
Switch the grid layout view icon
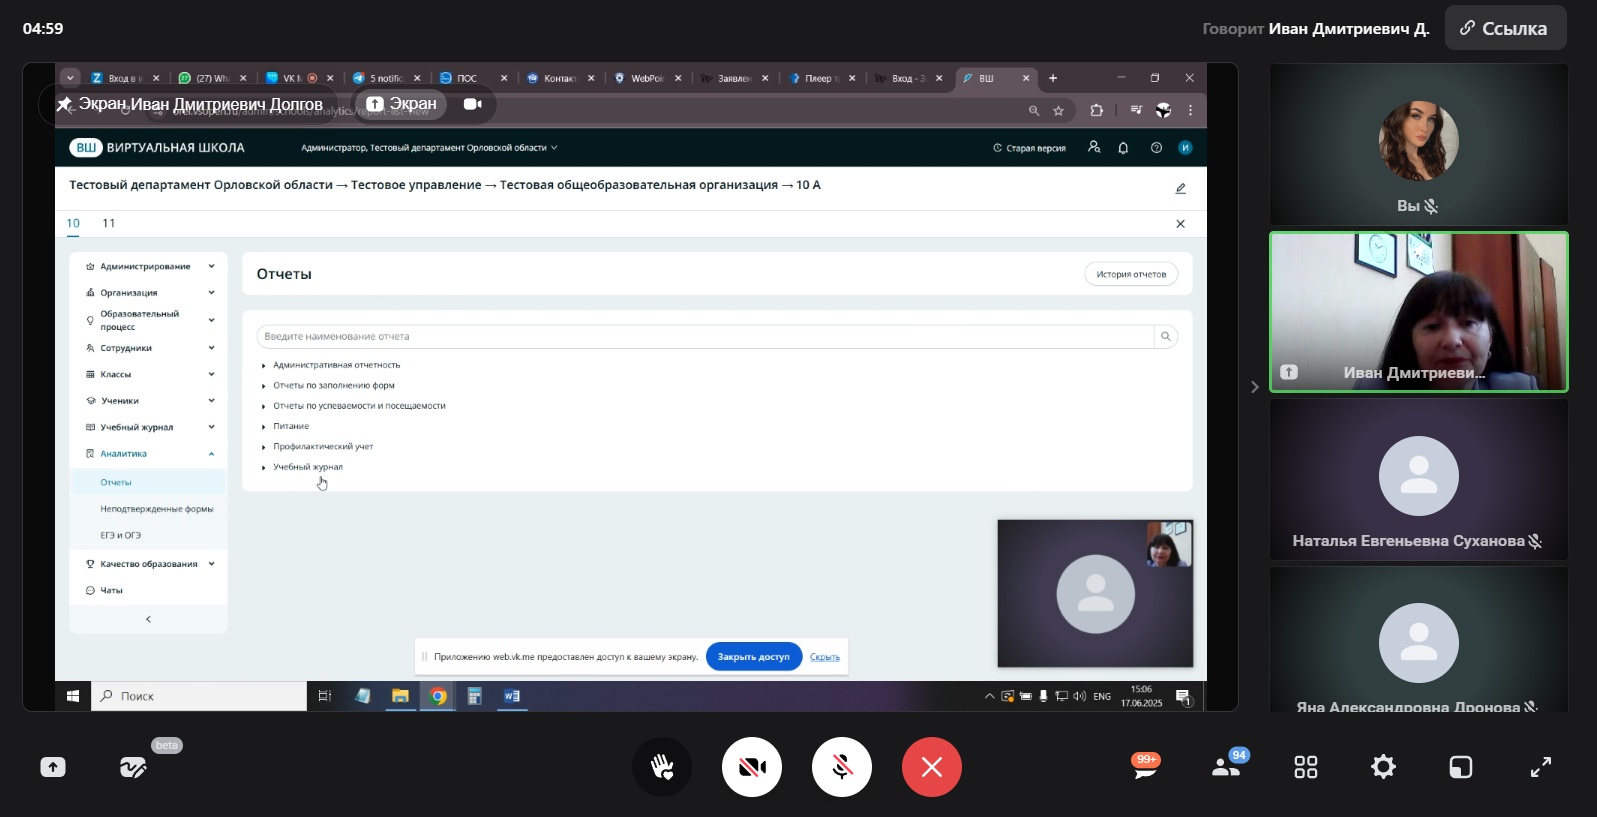click(x=1306, y=767)
